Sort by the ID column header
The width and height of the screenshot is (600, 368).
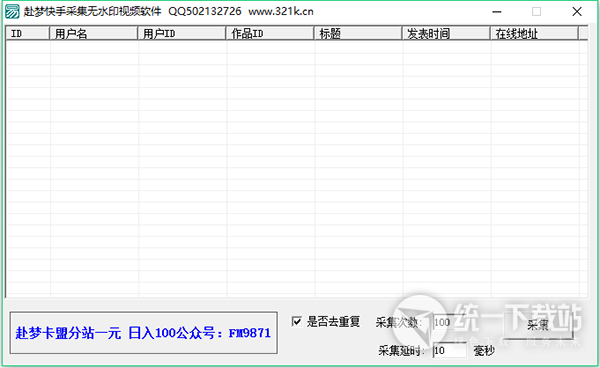pos(28,34)
